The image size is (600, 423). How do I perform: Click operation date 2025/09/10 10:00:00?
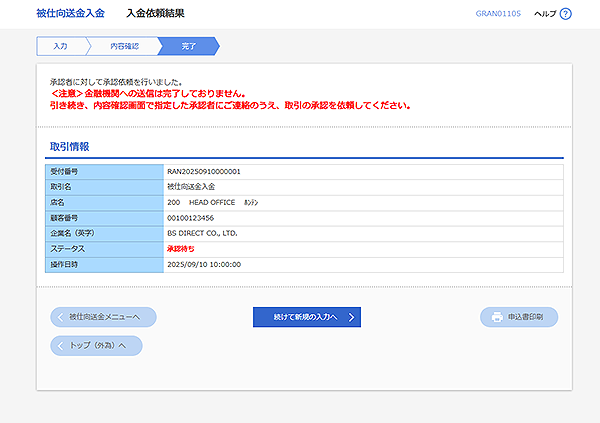point(204,265)
